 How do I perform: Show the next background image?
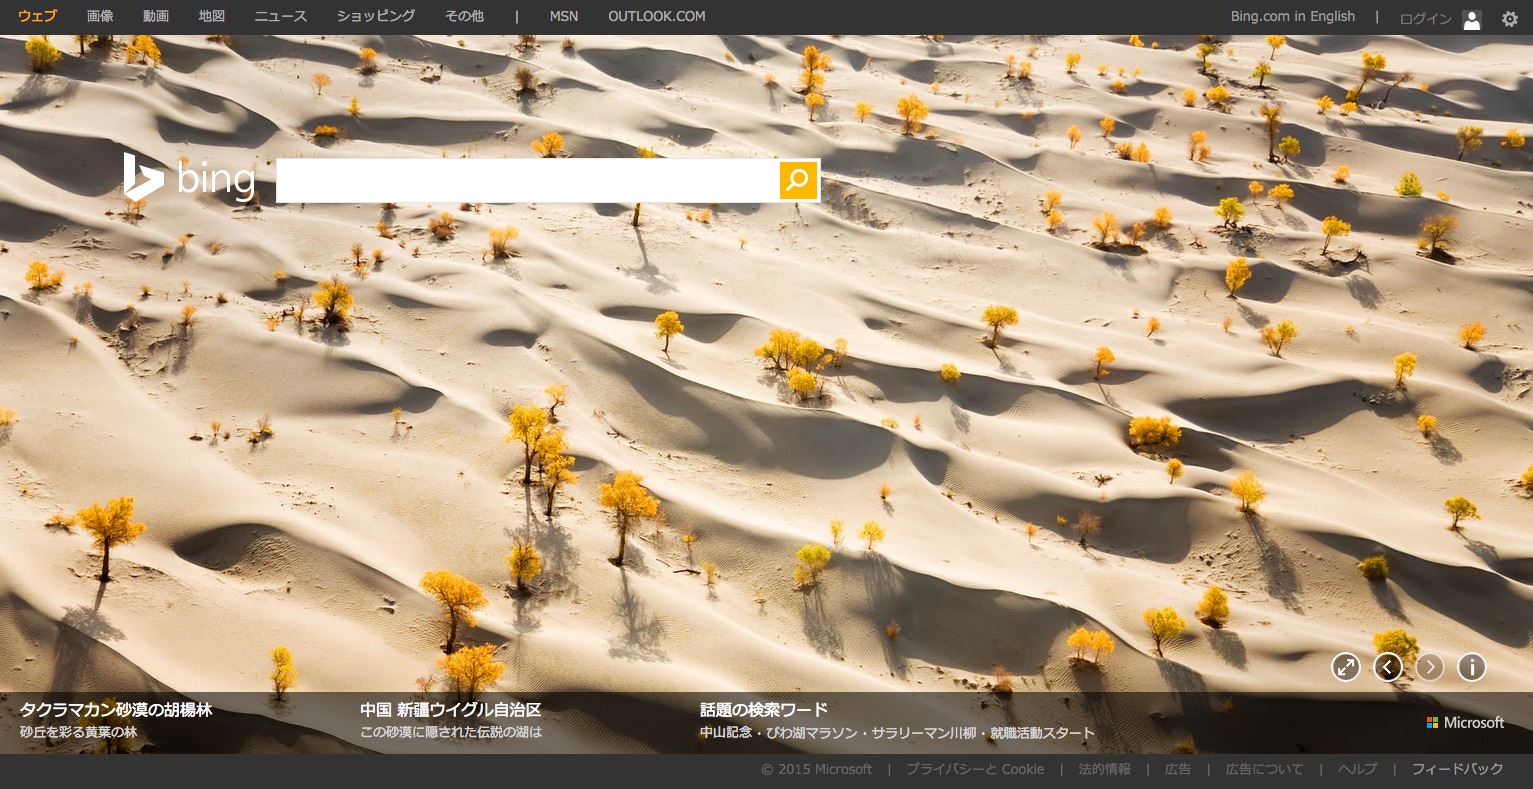click(x=1429, y=667)
